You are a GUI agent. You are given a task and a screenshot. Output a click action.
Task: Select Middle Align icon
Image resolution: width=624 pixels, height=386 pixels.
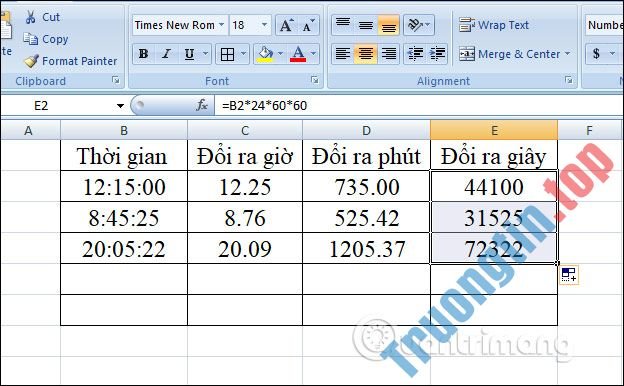366,25
